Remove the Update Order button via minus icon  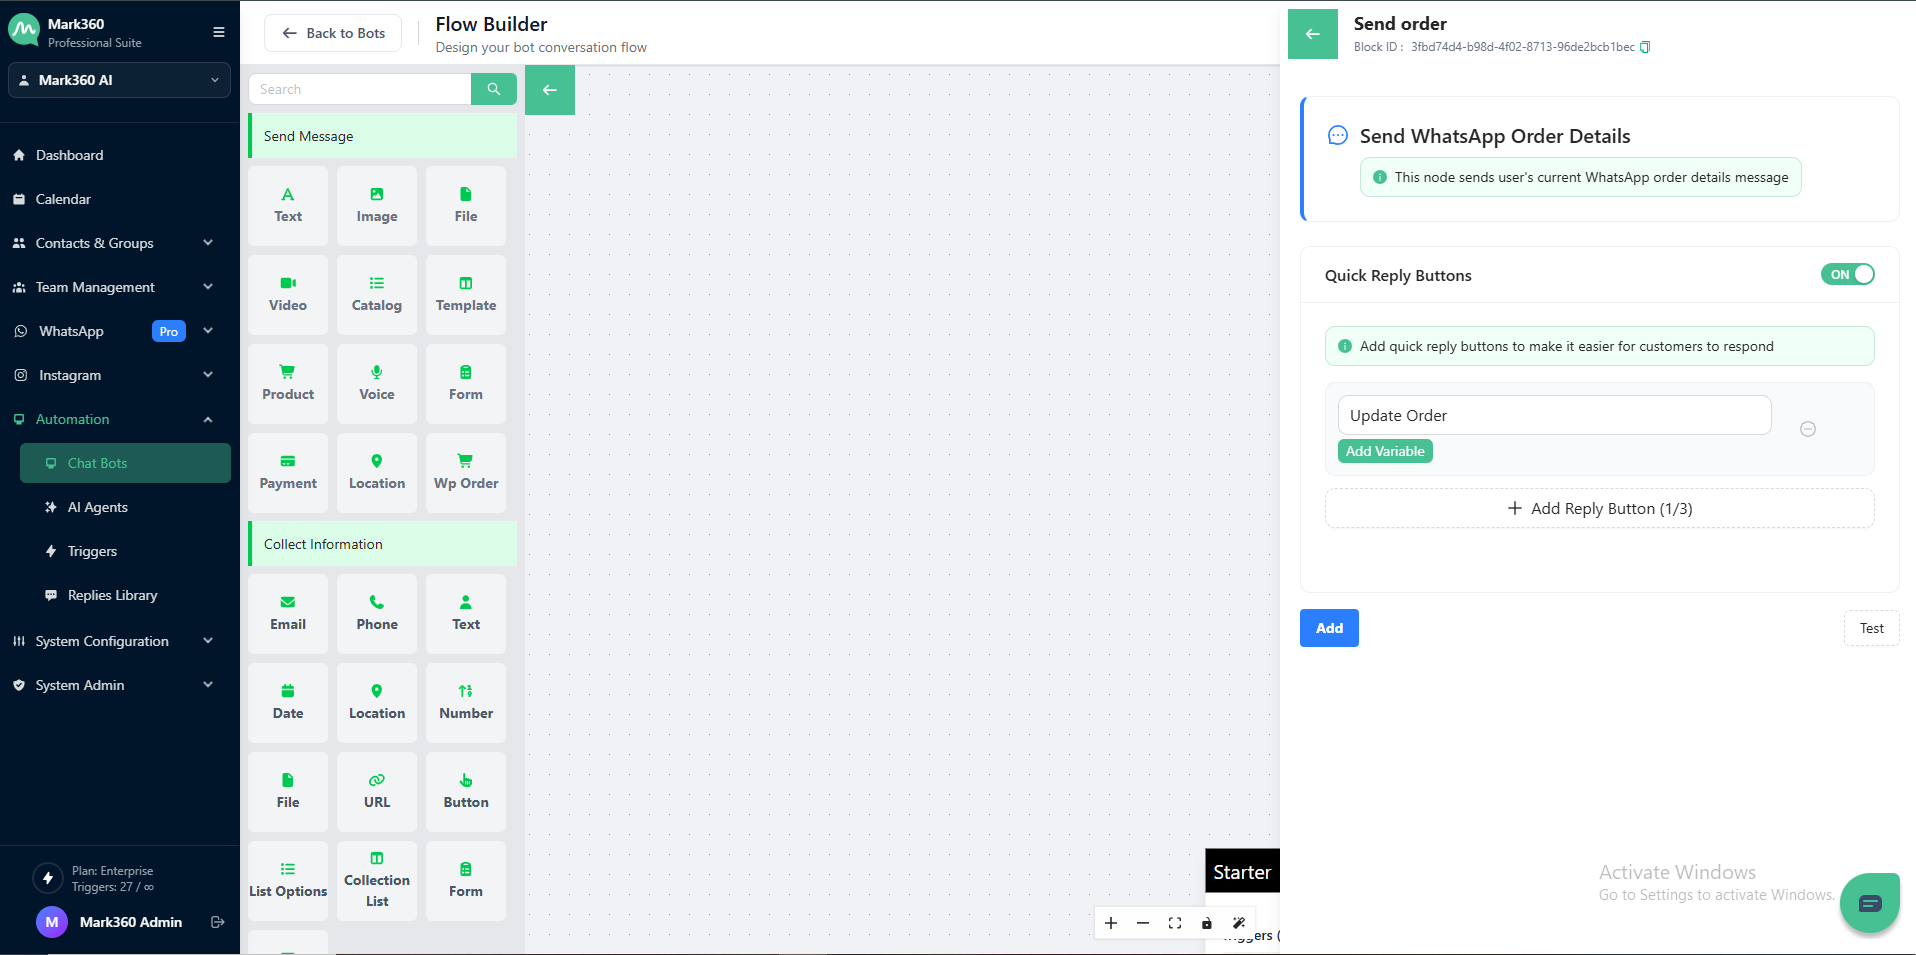[1807, 428]
